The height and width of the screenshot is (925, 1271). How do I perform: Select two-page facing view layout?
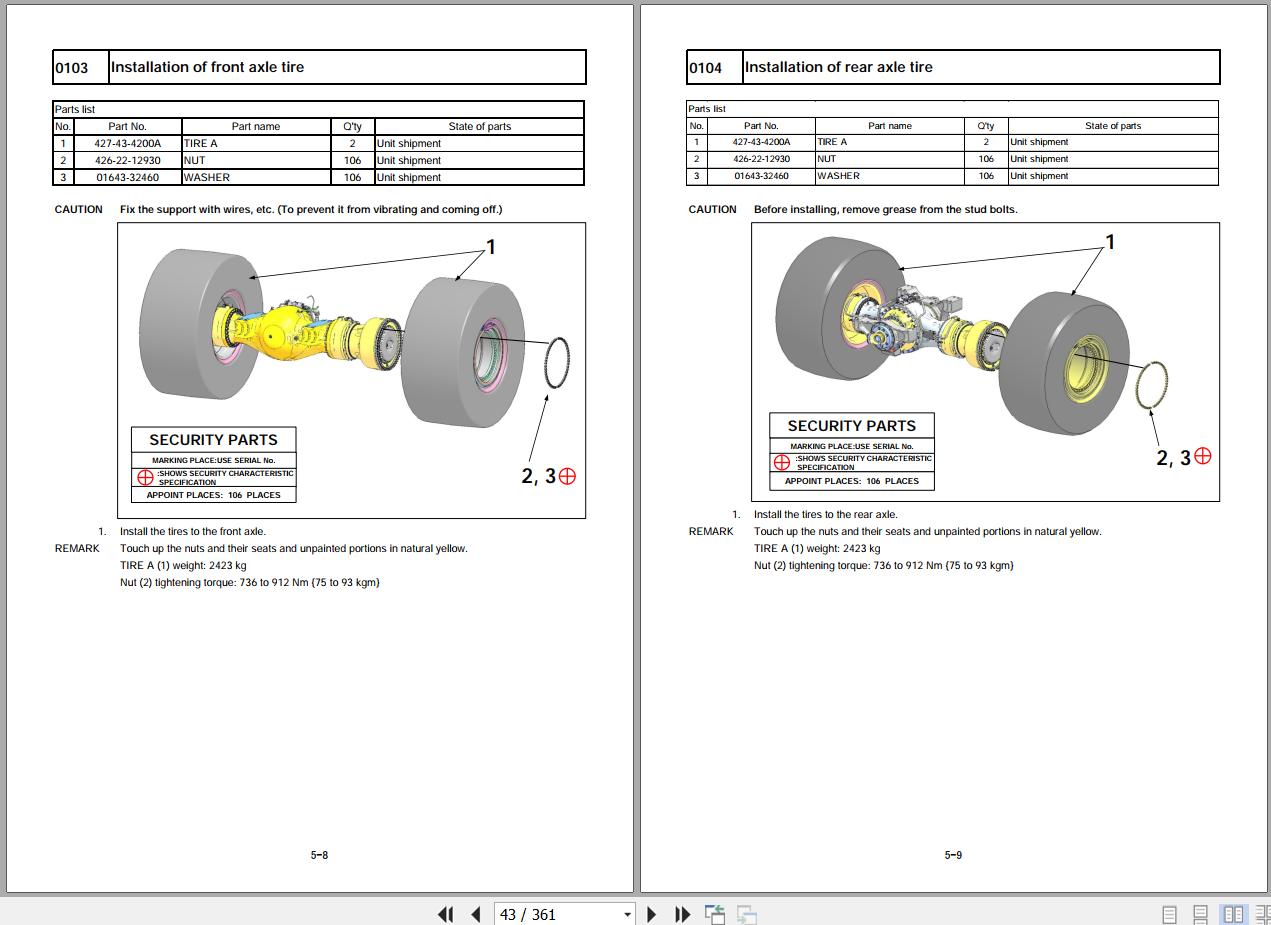pos(1233,914)
